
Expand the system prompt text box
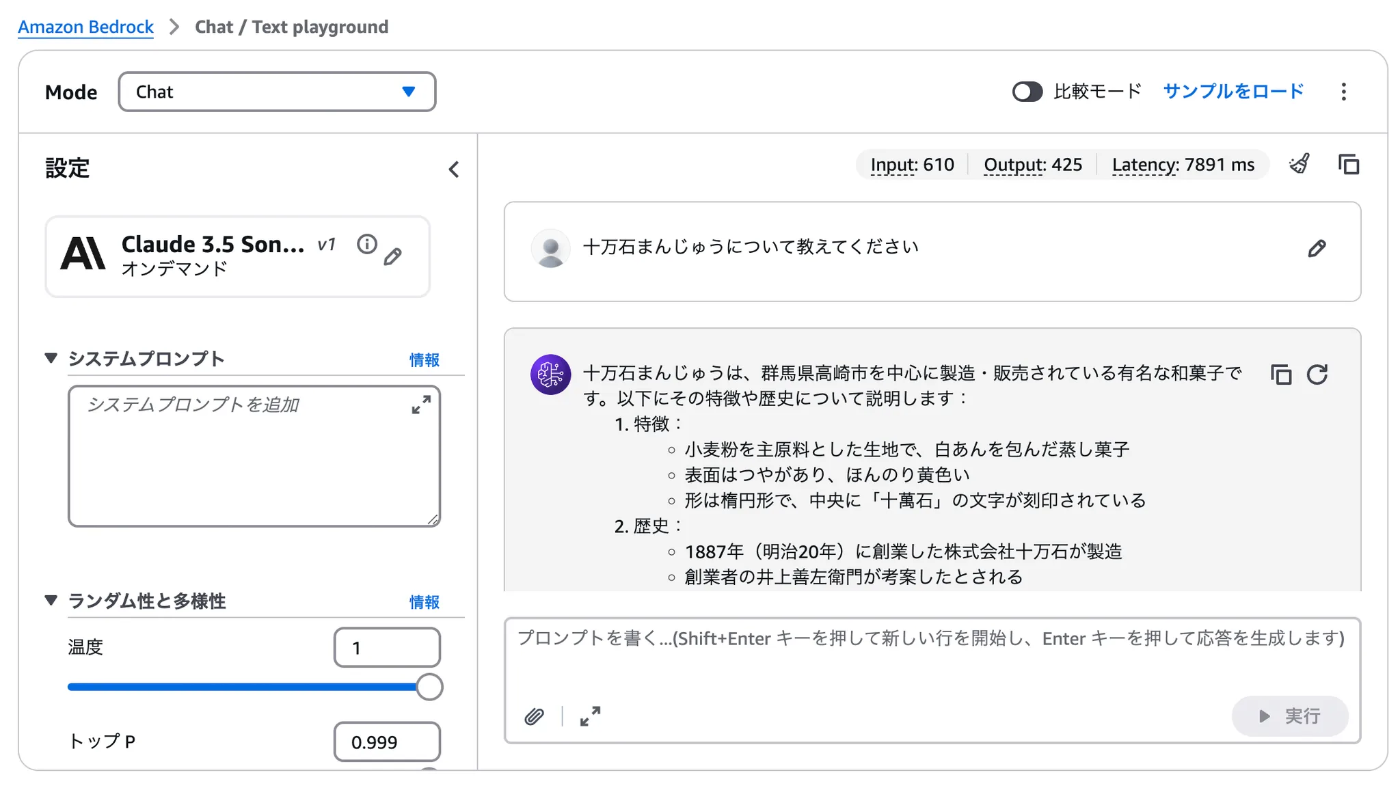[421, 405]
